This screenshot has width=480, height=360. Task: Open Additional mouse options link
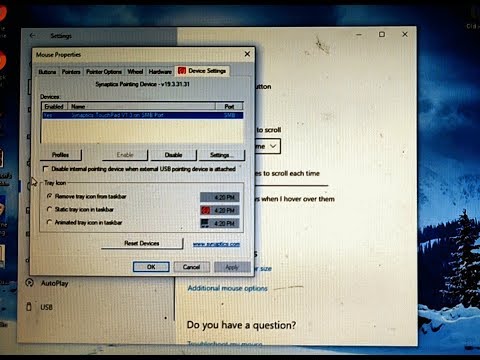227,288
